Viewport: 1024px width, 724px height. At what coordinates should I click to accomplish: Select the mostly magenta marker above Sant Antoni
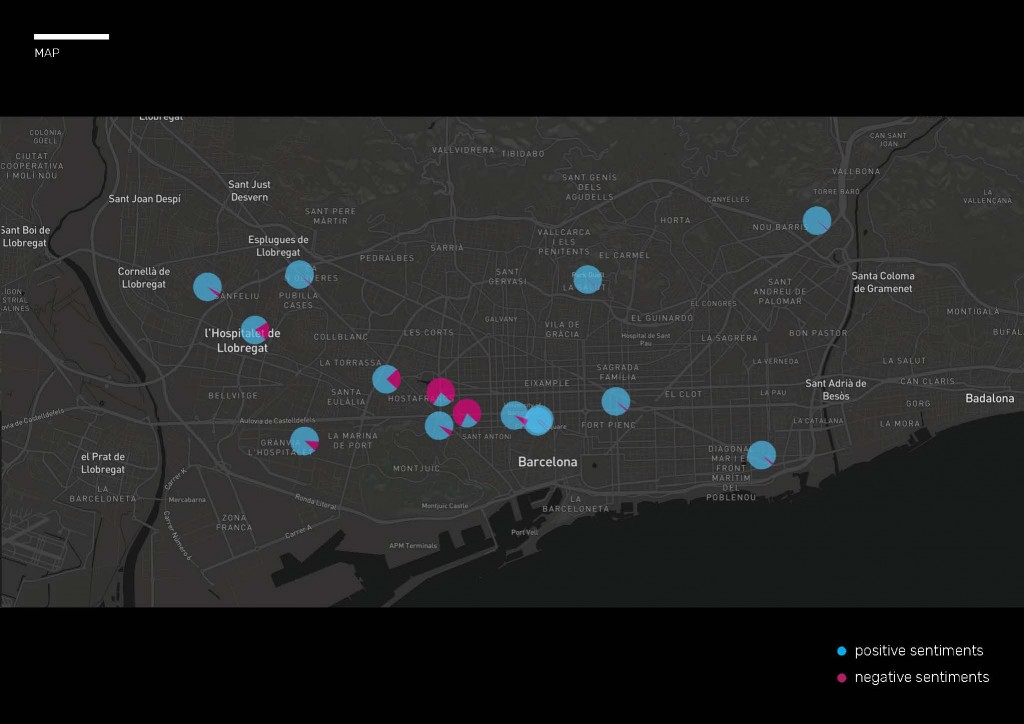466,413
